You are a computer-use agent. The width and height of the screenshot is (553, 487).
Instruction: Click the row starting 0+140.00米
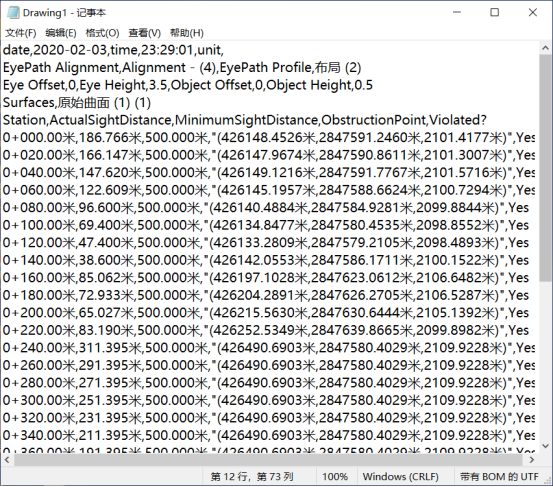click(266, 260)
